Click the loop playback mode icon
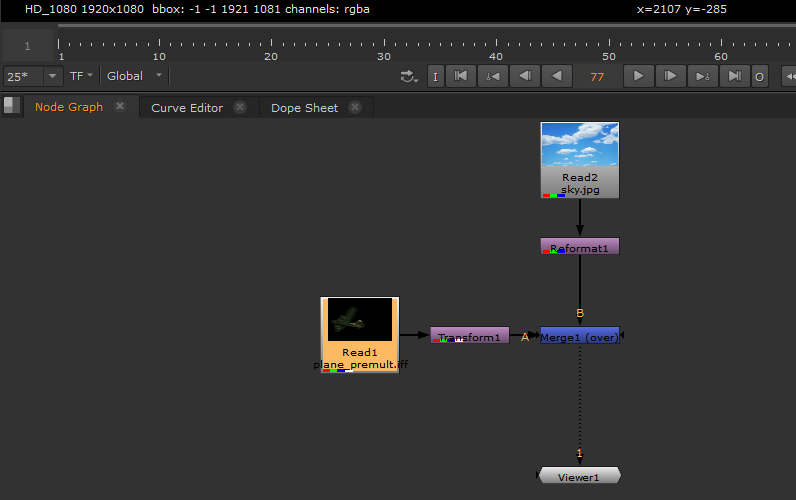796x500 pixels. [x=409, y=77]
